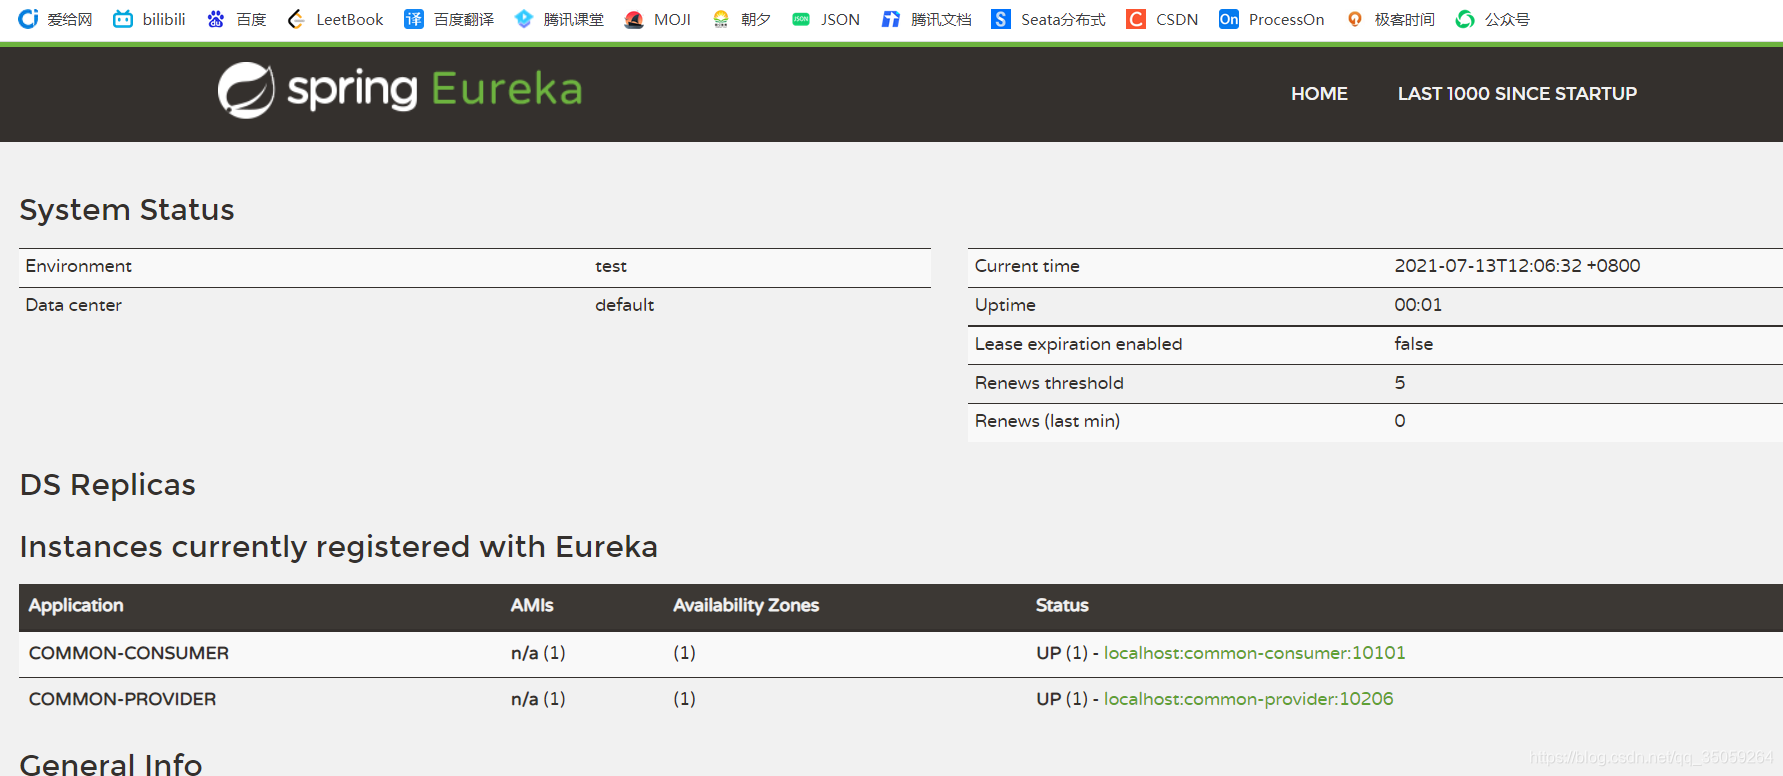
Task: Select the COMMON-PROVIDER application cell
Action: pyautogui.click(x=122, y=699)
